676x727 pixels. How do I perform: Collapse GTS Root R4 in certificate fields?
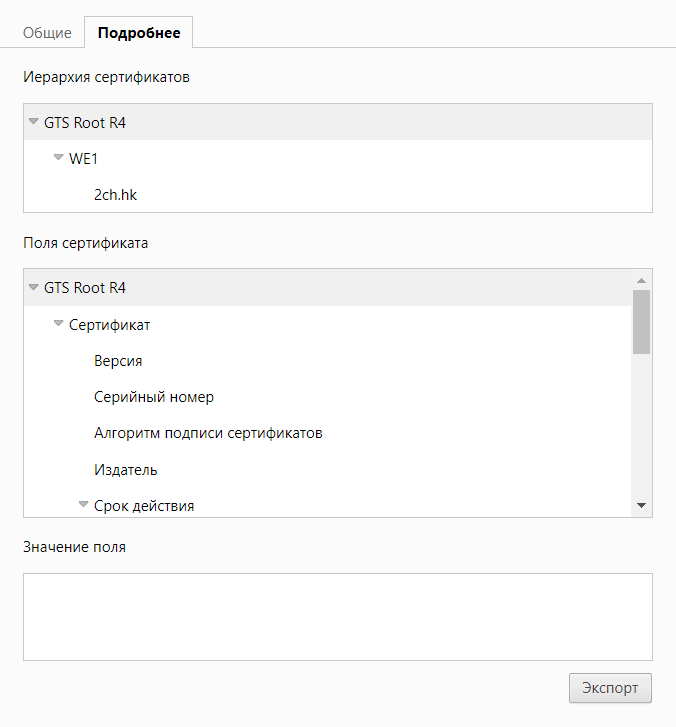click(33, 287)
